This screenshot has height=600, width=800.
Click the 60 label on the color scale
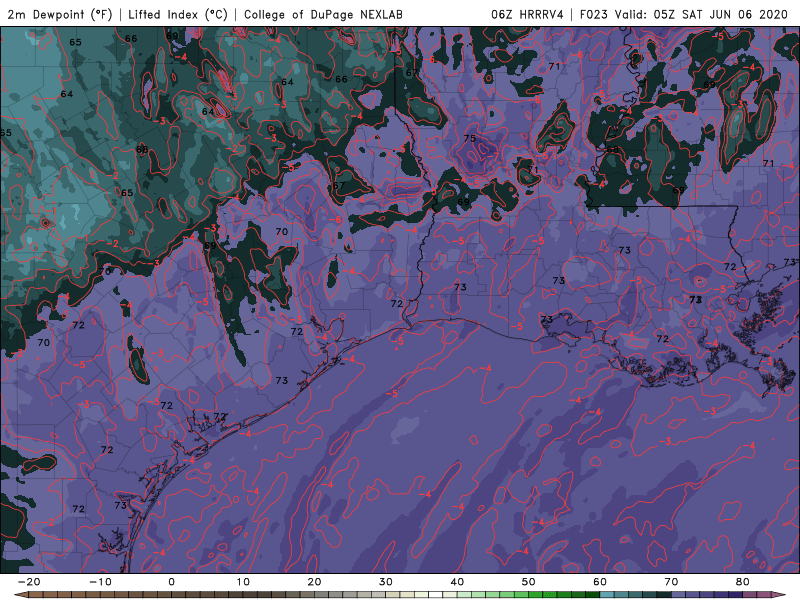pos(600,582)
